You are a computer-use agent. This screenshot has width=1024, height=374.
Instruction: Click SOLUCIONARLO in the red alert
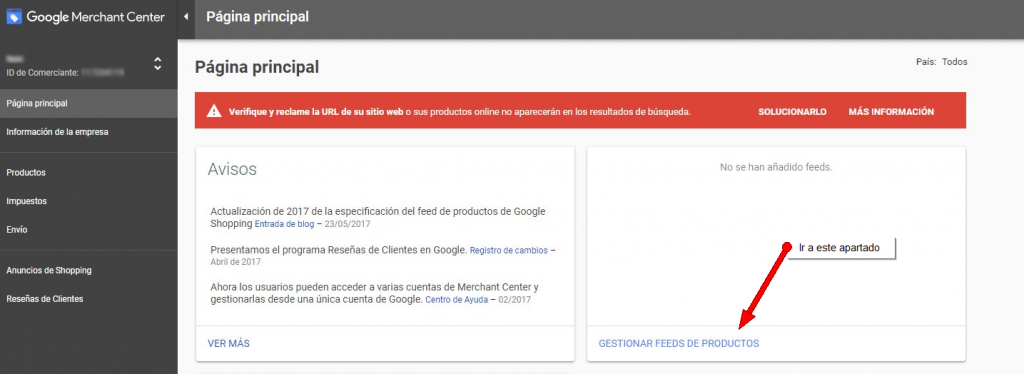(x=792, y=112)
